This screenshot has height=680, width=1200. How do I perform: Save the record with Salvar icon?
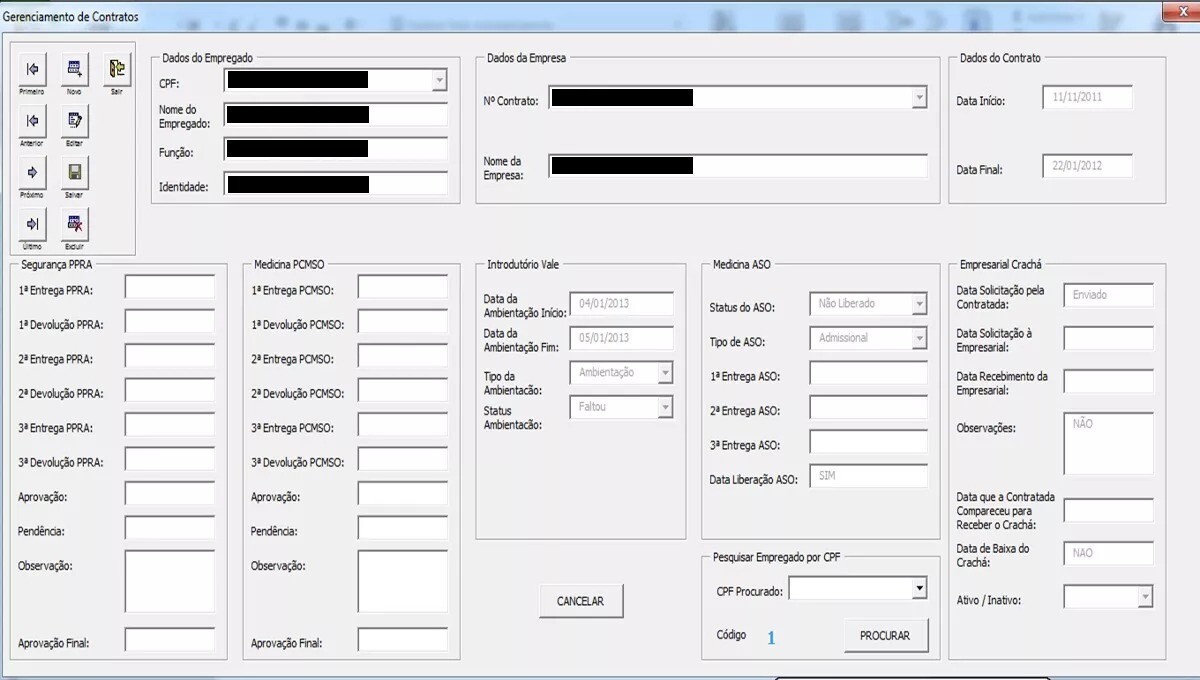point(74,172)
